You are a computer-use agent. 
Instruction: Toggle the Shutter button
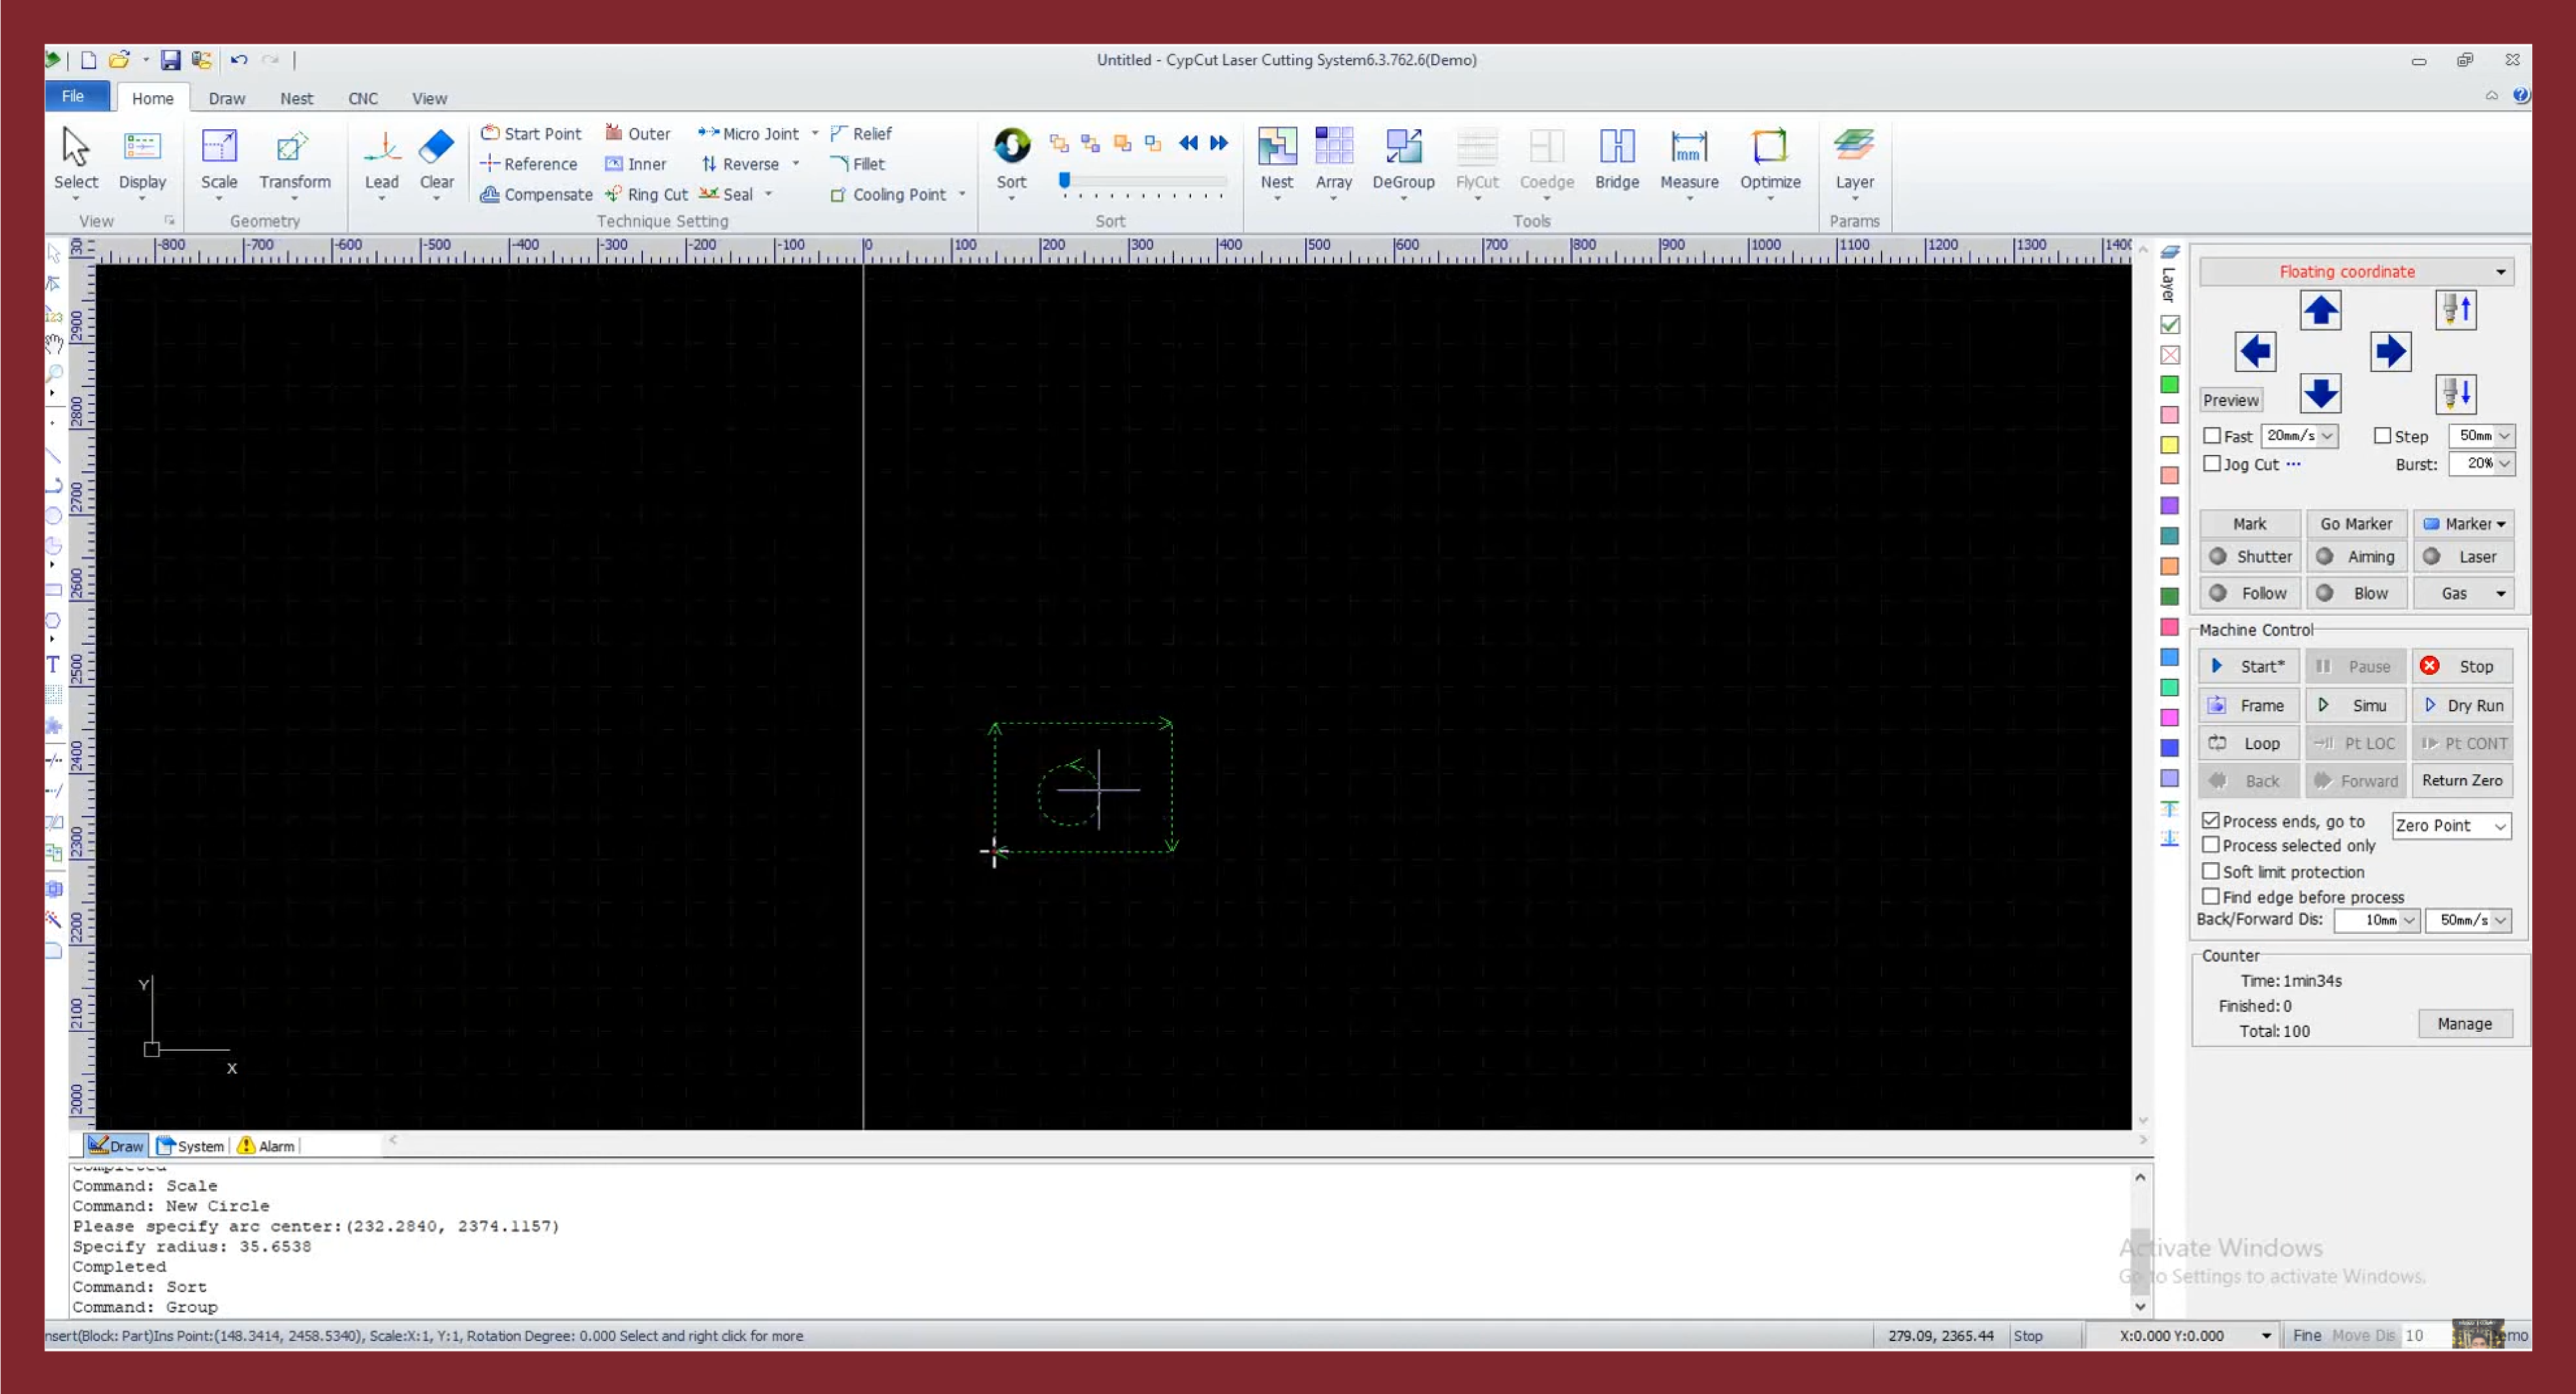tap(2250, 557)
